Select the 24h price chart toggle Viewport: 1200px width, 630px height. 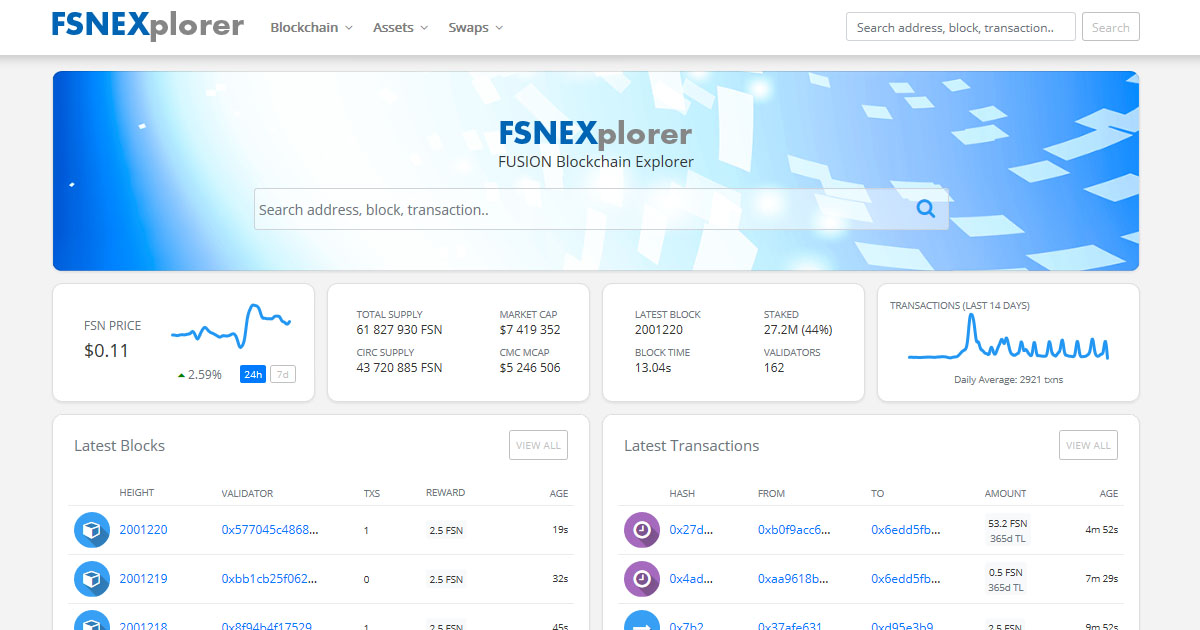(252, 375)
